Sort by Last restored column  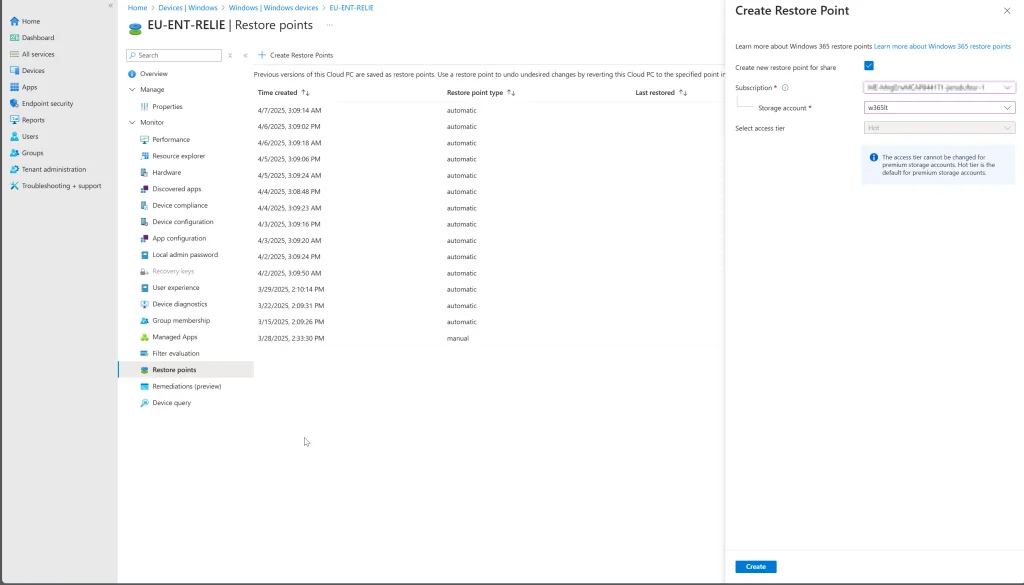(661, 93)
